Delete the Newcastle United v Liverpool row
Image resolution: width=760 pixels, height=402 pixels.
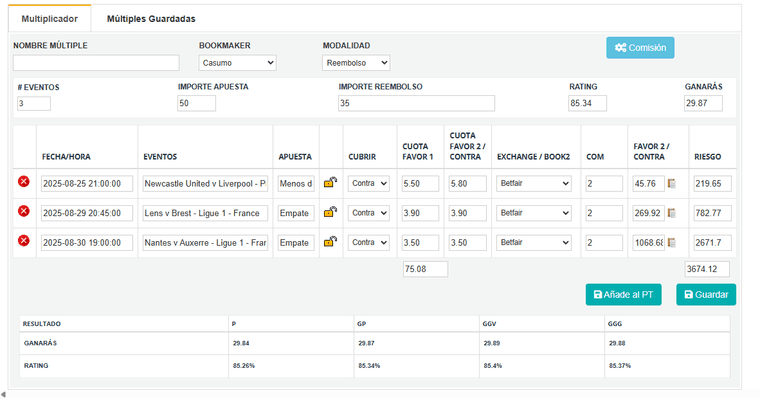click(24, 183)
